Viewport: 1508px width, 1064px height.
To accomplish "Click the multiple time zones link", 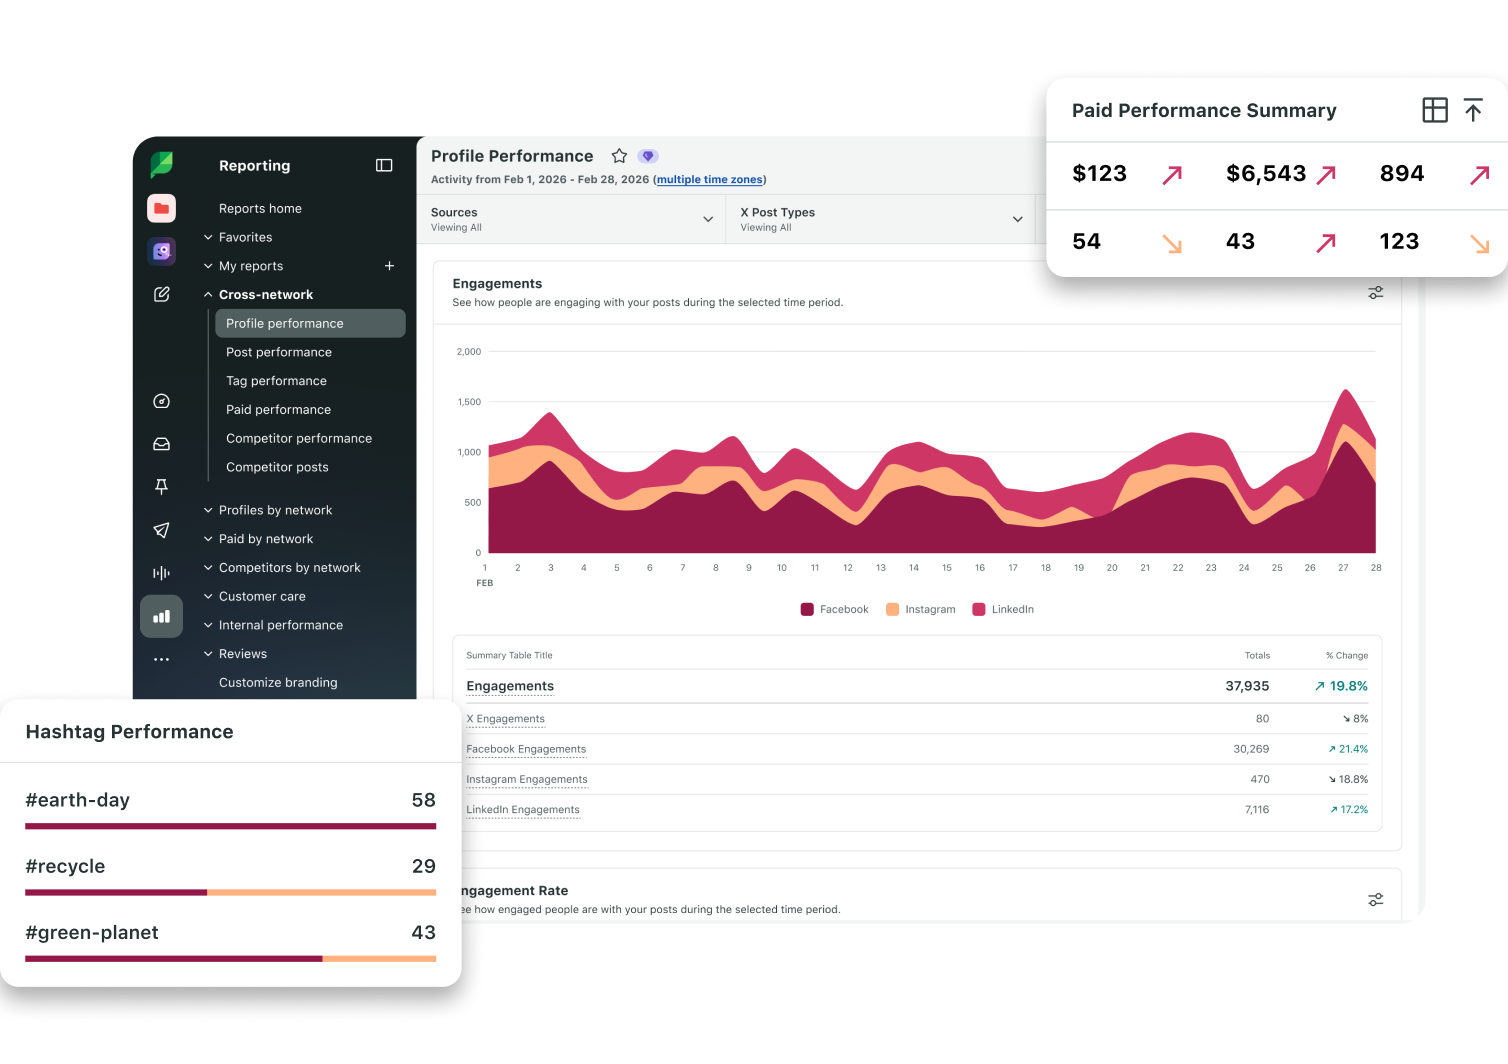I will 709,179.
